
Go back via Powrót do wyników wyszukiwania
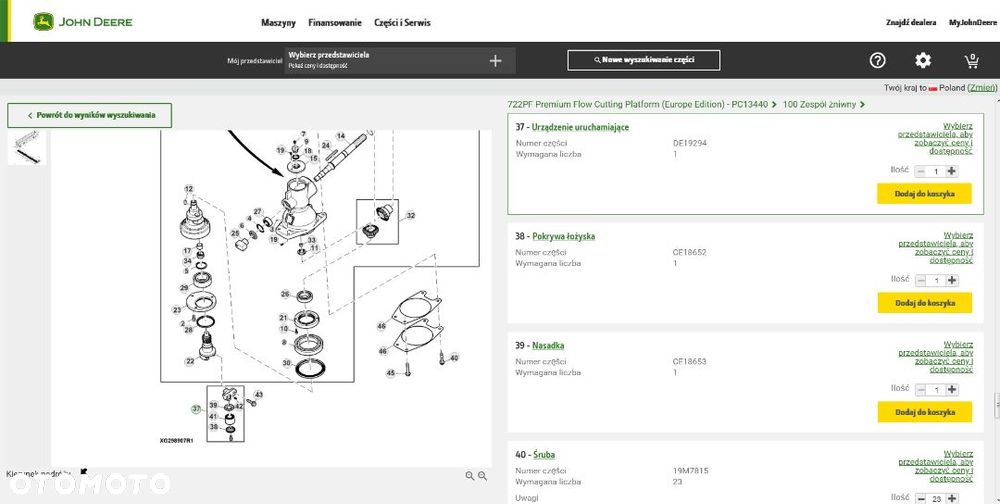point(90,115)
